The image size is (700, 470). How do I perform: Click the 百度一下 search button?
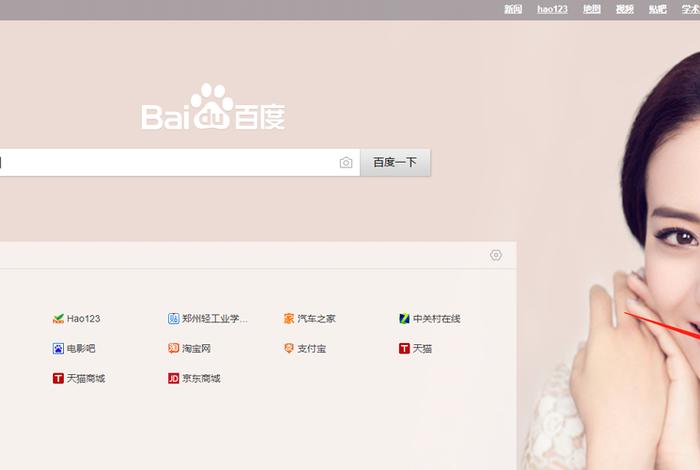(x=396, y=162)
